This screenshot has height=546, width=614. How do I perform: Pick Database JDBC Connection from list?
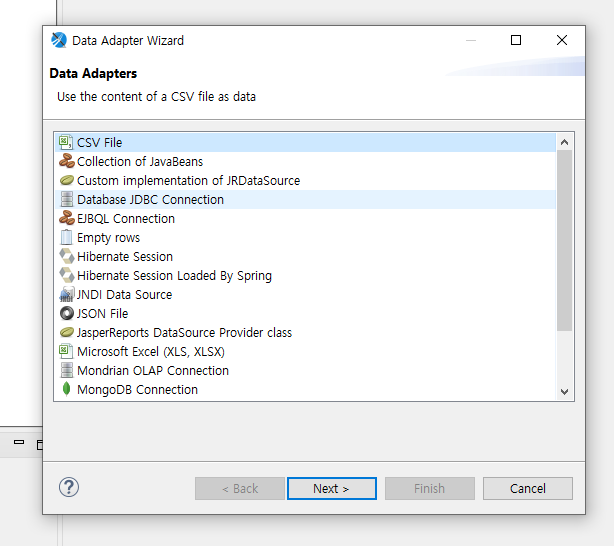(305, 199)
